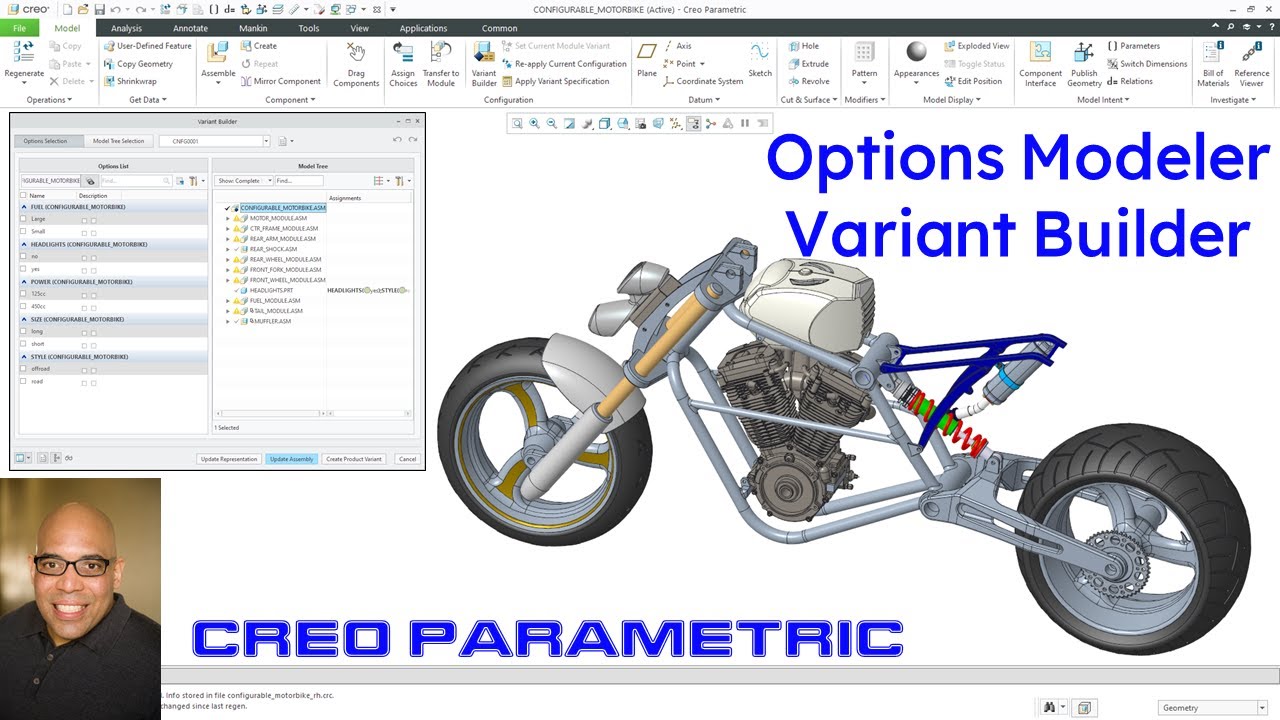Open the Operations group dropdown

pos(51,100)
